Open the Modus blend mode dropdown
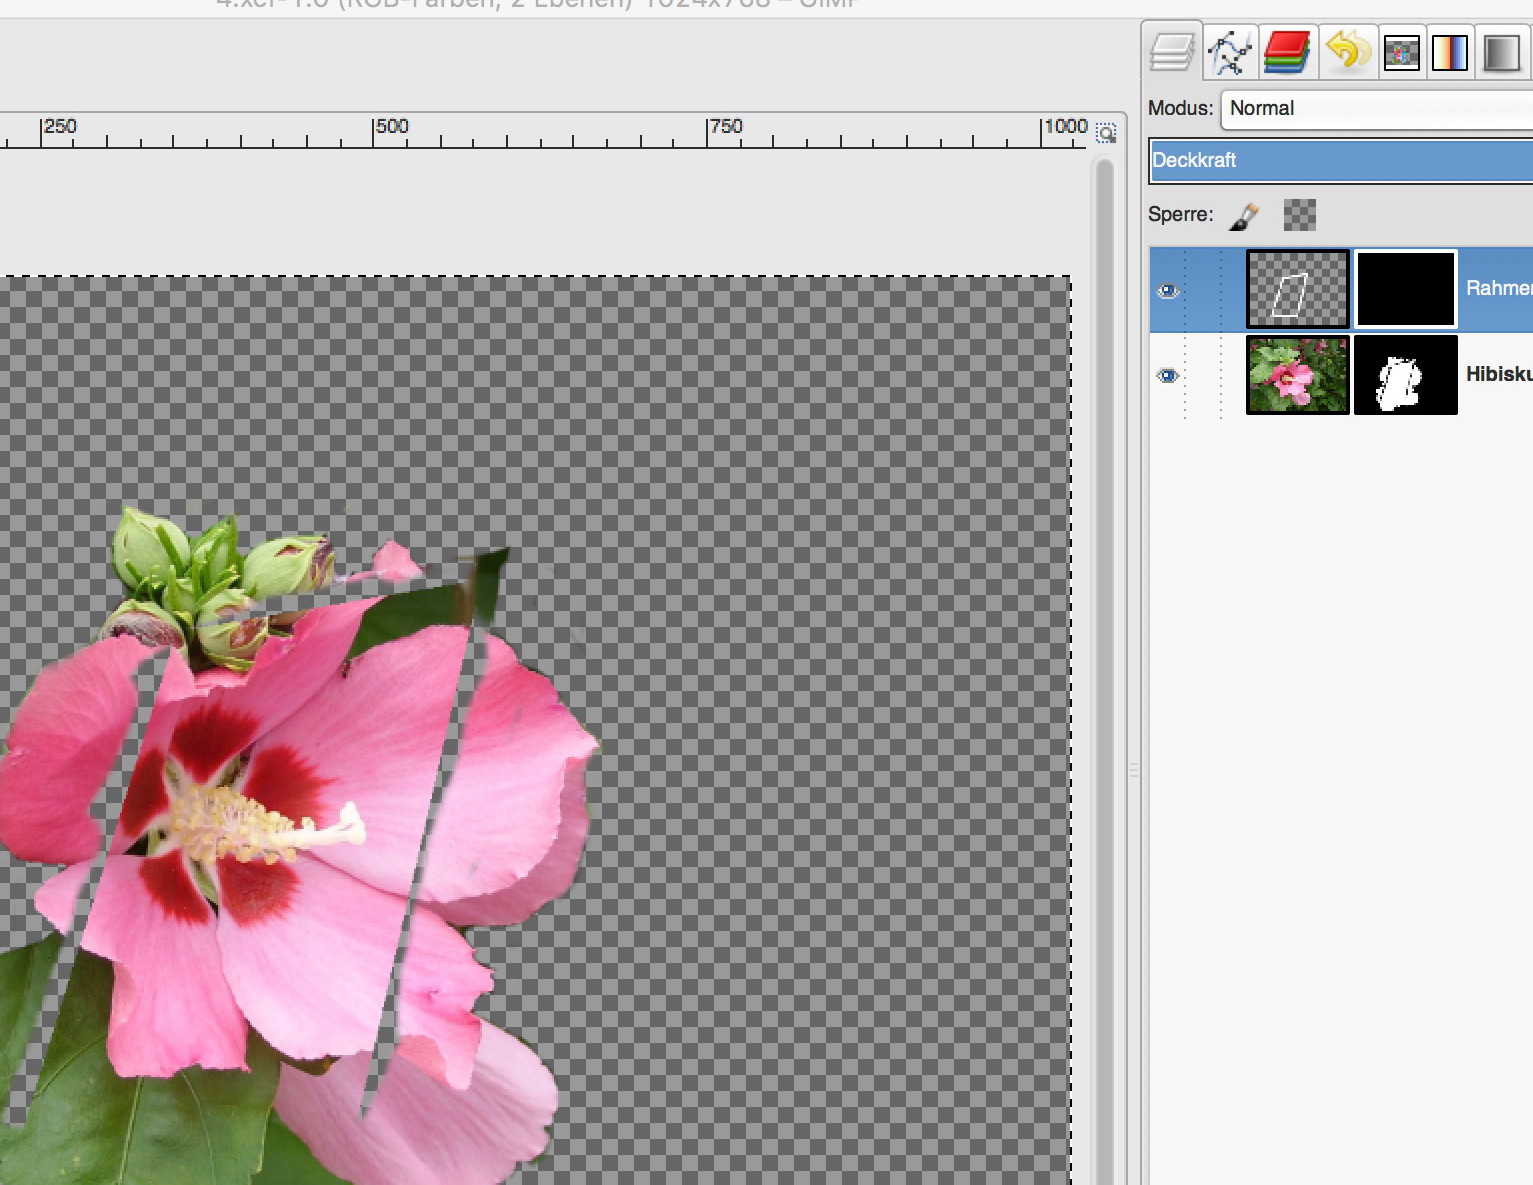 coord(1376,109)
